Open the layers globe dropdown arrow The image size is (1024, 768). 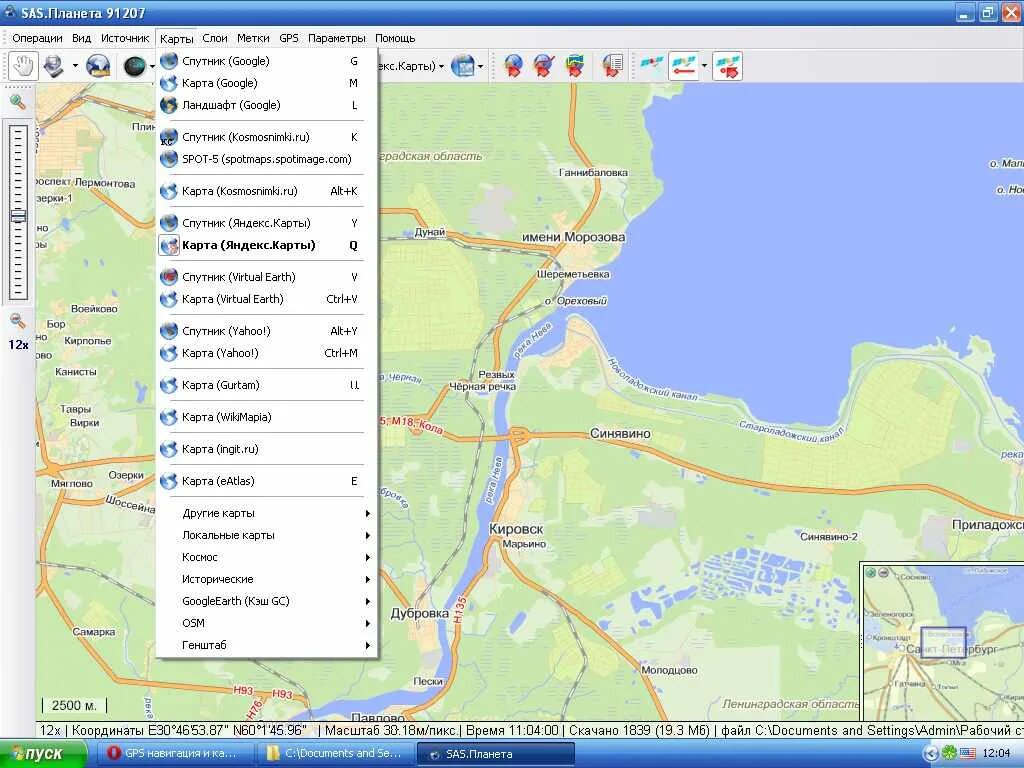tap(481, 66)
